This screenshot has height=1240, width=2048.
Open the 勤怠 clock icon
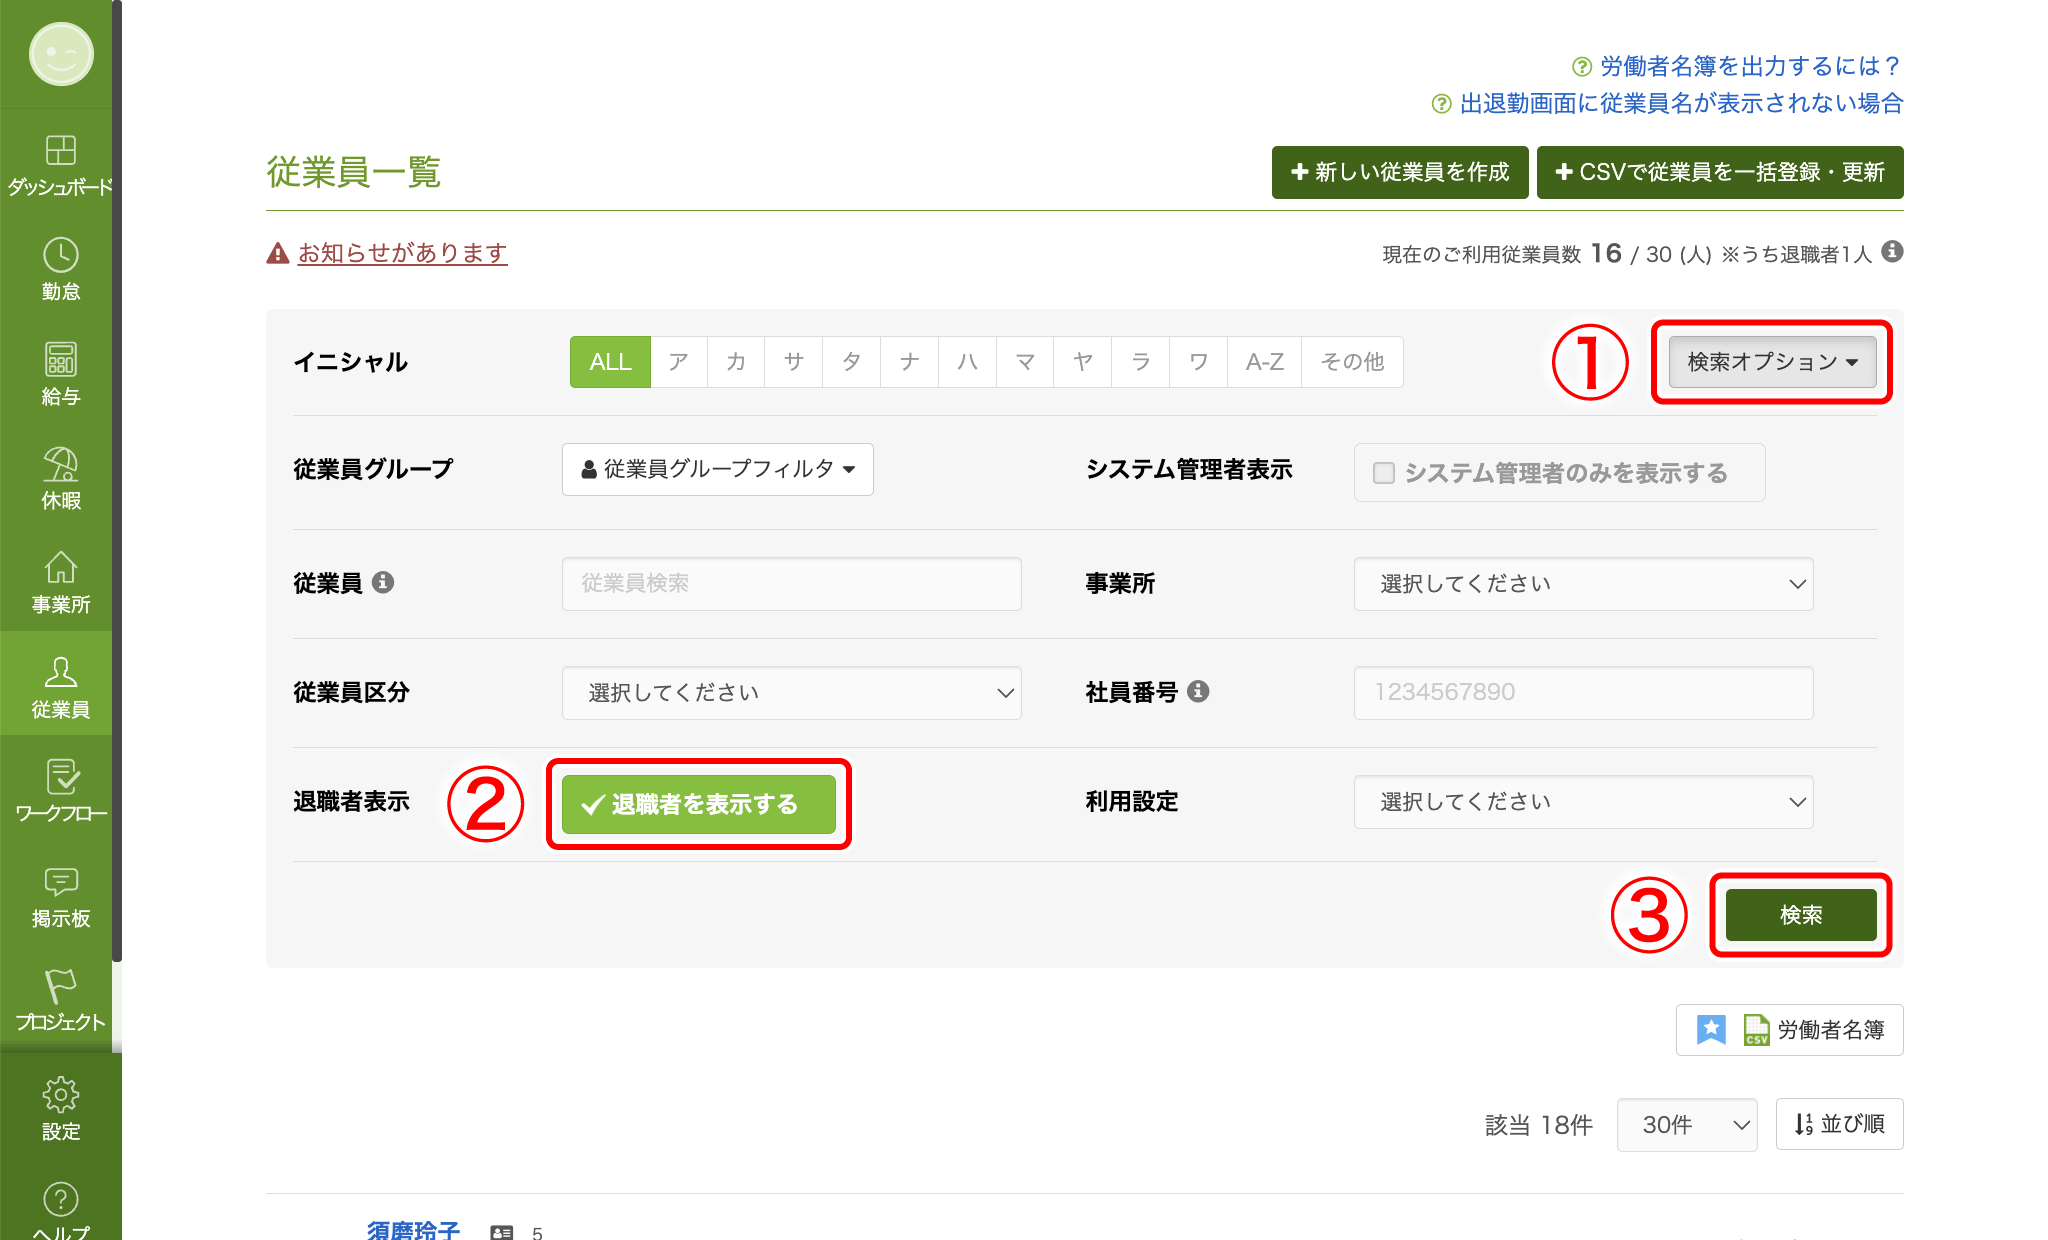coord(61,255)
